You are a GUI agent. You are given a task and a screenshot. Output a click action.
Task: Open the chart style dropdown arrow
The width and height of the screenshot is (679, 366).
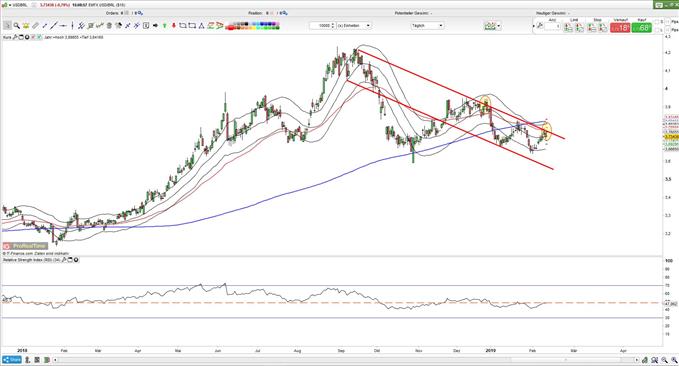pyautogui.click(x=499, y=26)
